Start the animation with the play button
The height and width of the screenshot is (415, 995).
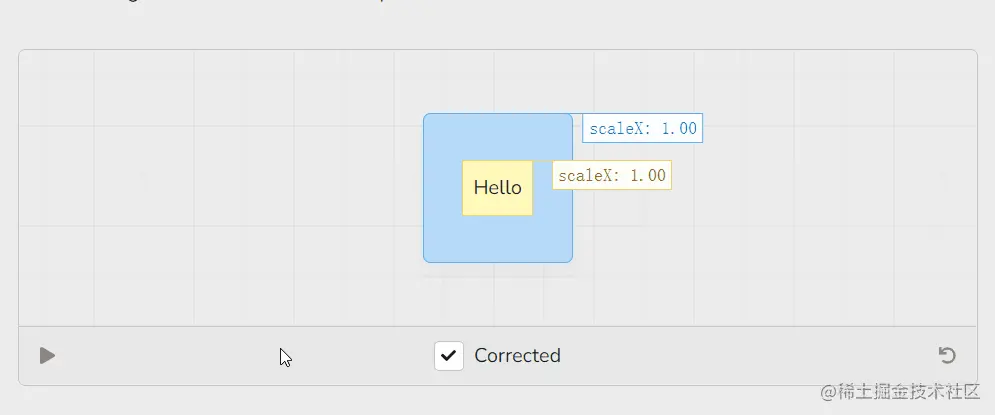(x=48, y=355)
